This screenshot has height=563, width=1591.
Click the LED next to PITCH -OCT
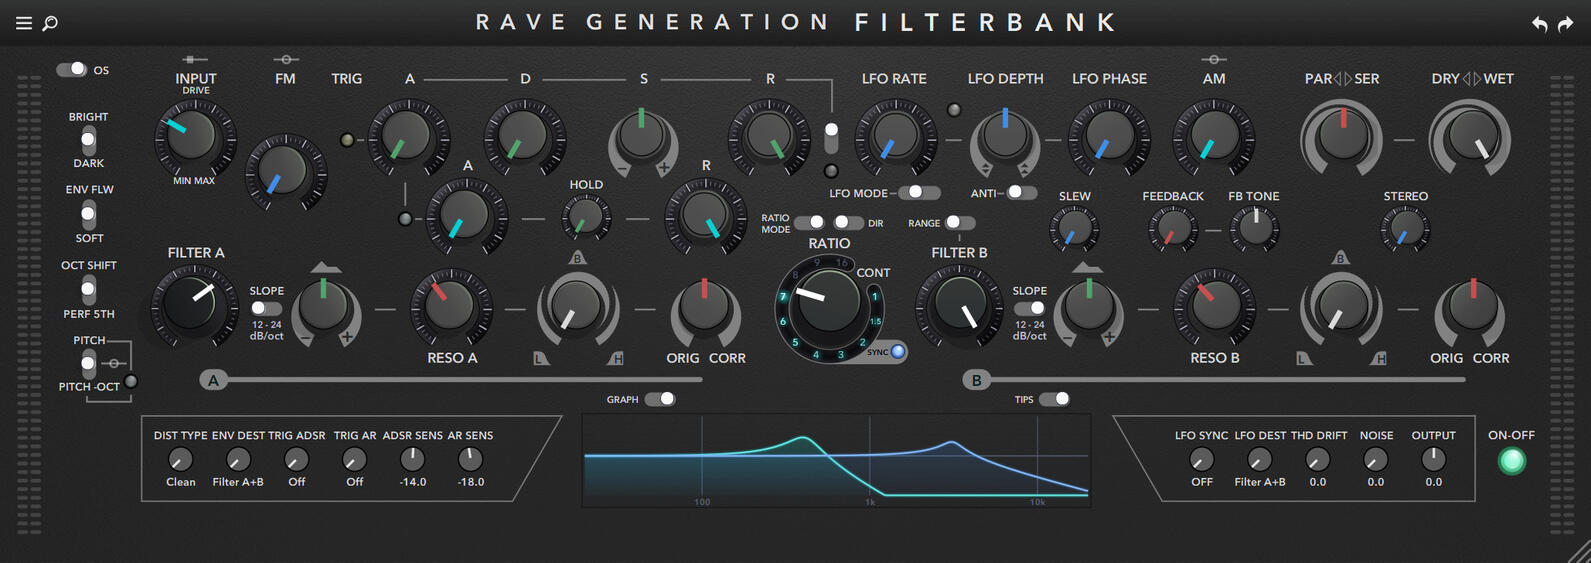coord(131,381)
